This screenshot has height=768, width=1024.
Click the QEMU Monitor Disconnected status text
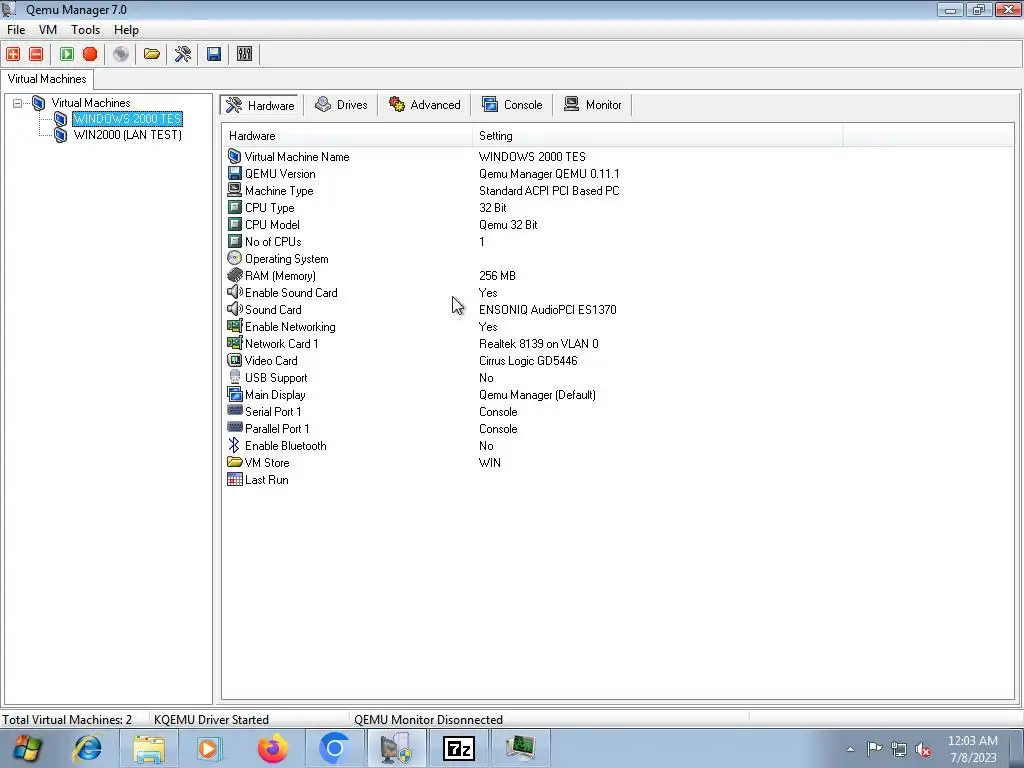point(428,719)
